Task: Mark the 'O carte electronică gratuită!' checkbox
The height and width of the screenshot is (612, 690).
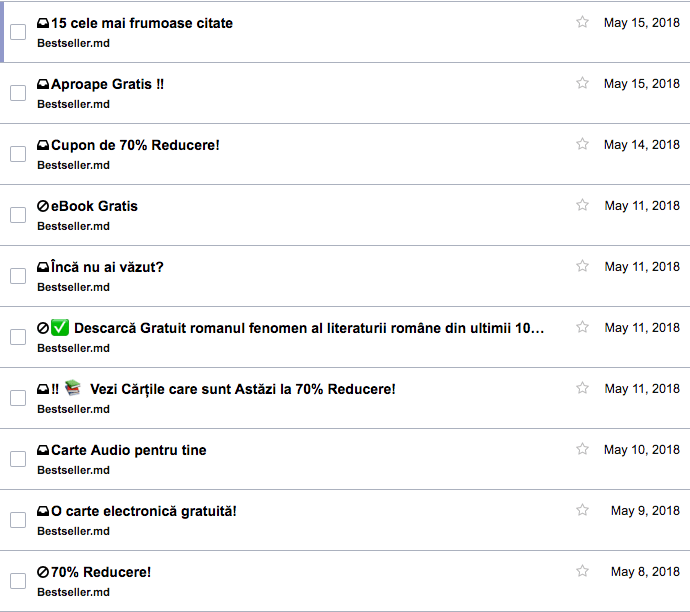Action: point(18,520)
